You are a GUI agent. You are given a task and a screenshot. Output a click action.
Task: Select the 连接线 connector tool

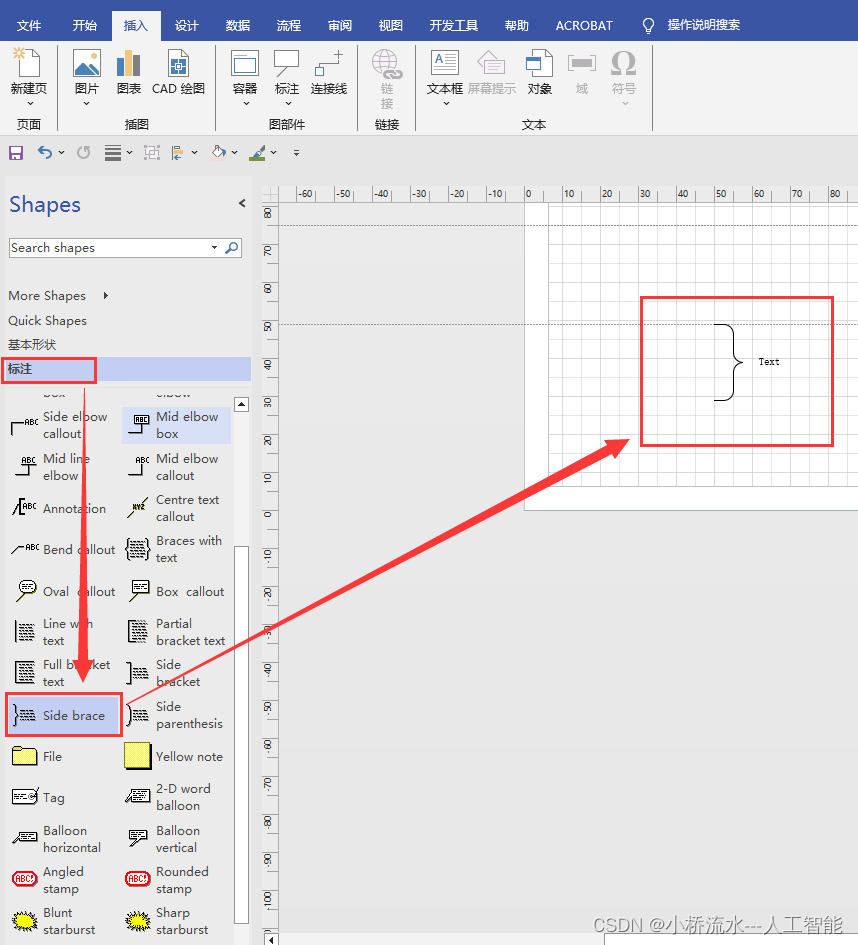[328, 71]
